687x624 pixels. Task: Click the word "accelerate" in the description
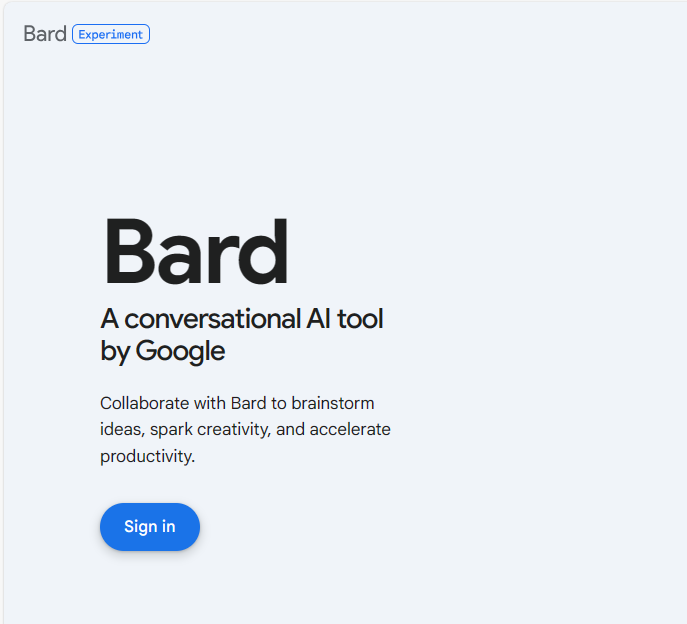(350, 430)
